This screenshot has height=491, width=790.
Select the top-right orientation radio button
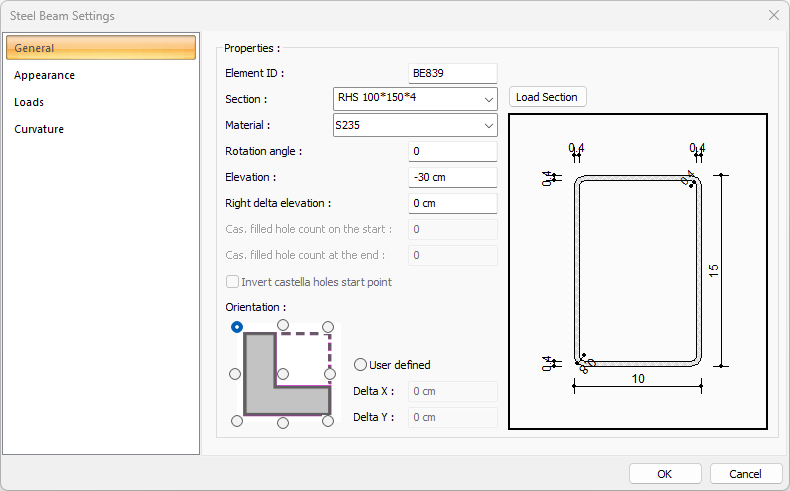[330, 325]
